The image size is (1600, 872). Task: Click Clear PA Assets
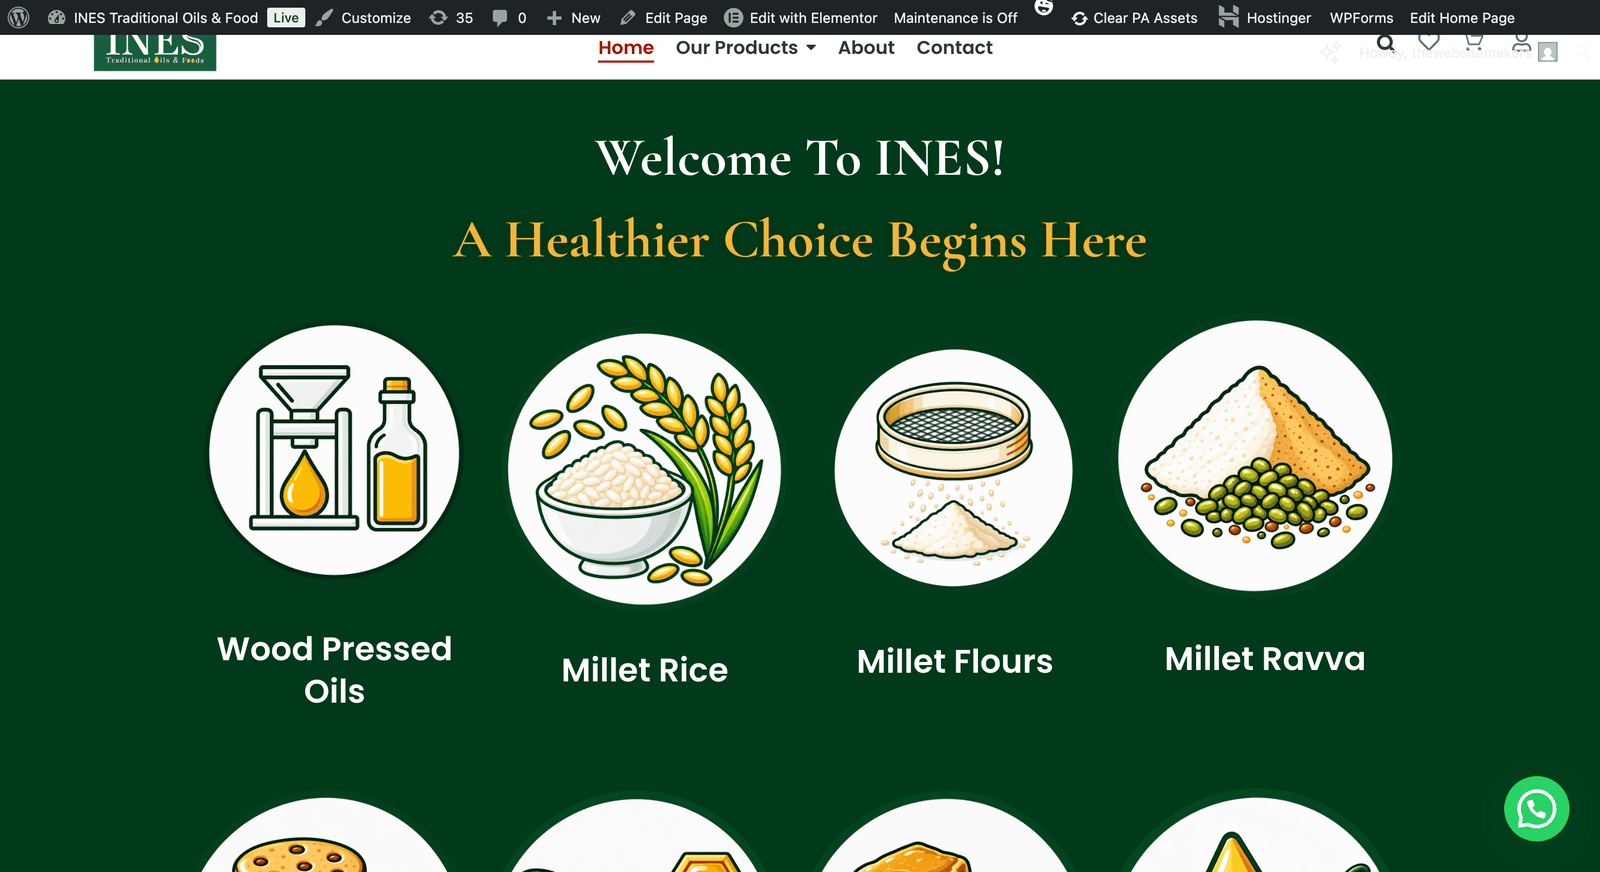1134,18
